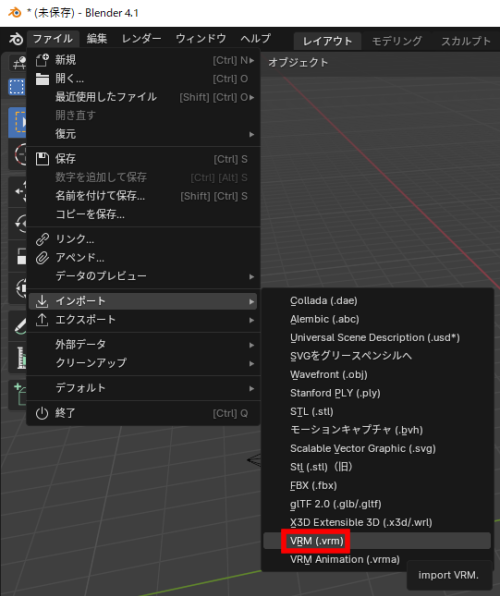Import VRM (.vrm) file
500x596 pixels.
pyautogui.click(x=377, y=541)
